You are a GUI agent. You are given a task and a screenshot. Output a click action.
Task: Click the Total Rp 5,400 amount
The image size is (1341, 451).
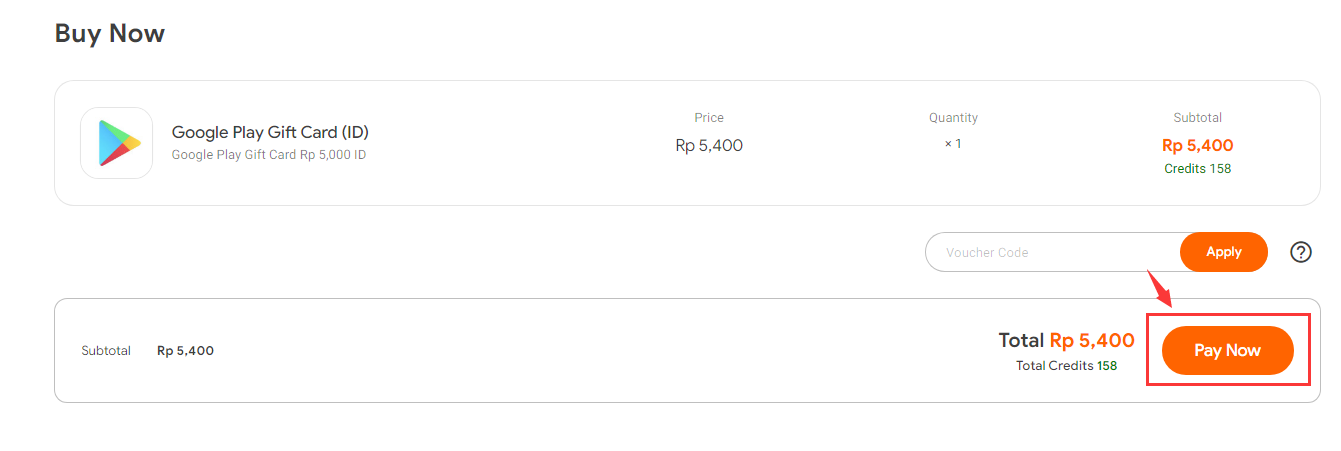[x=1066, y=340]
